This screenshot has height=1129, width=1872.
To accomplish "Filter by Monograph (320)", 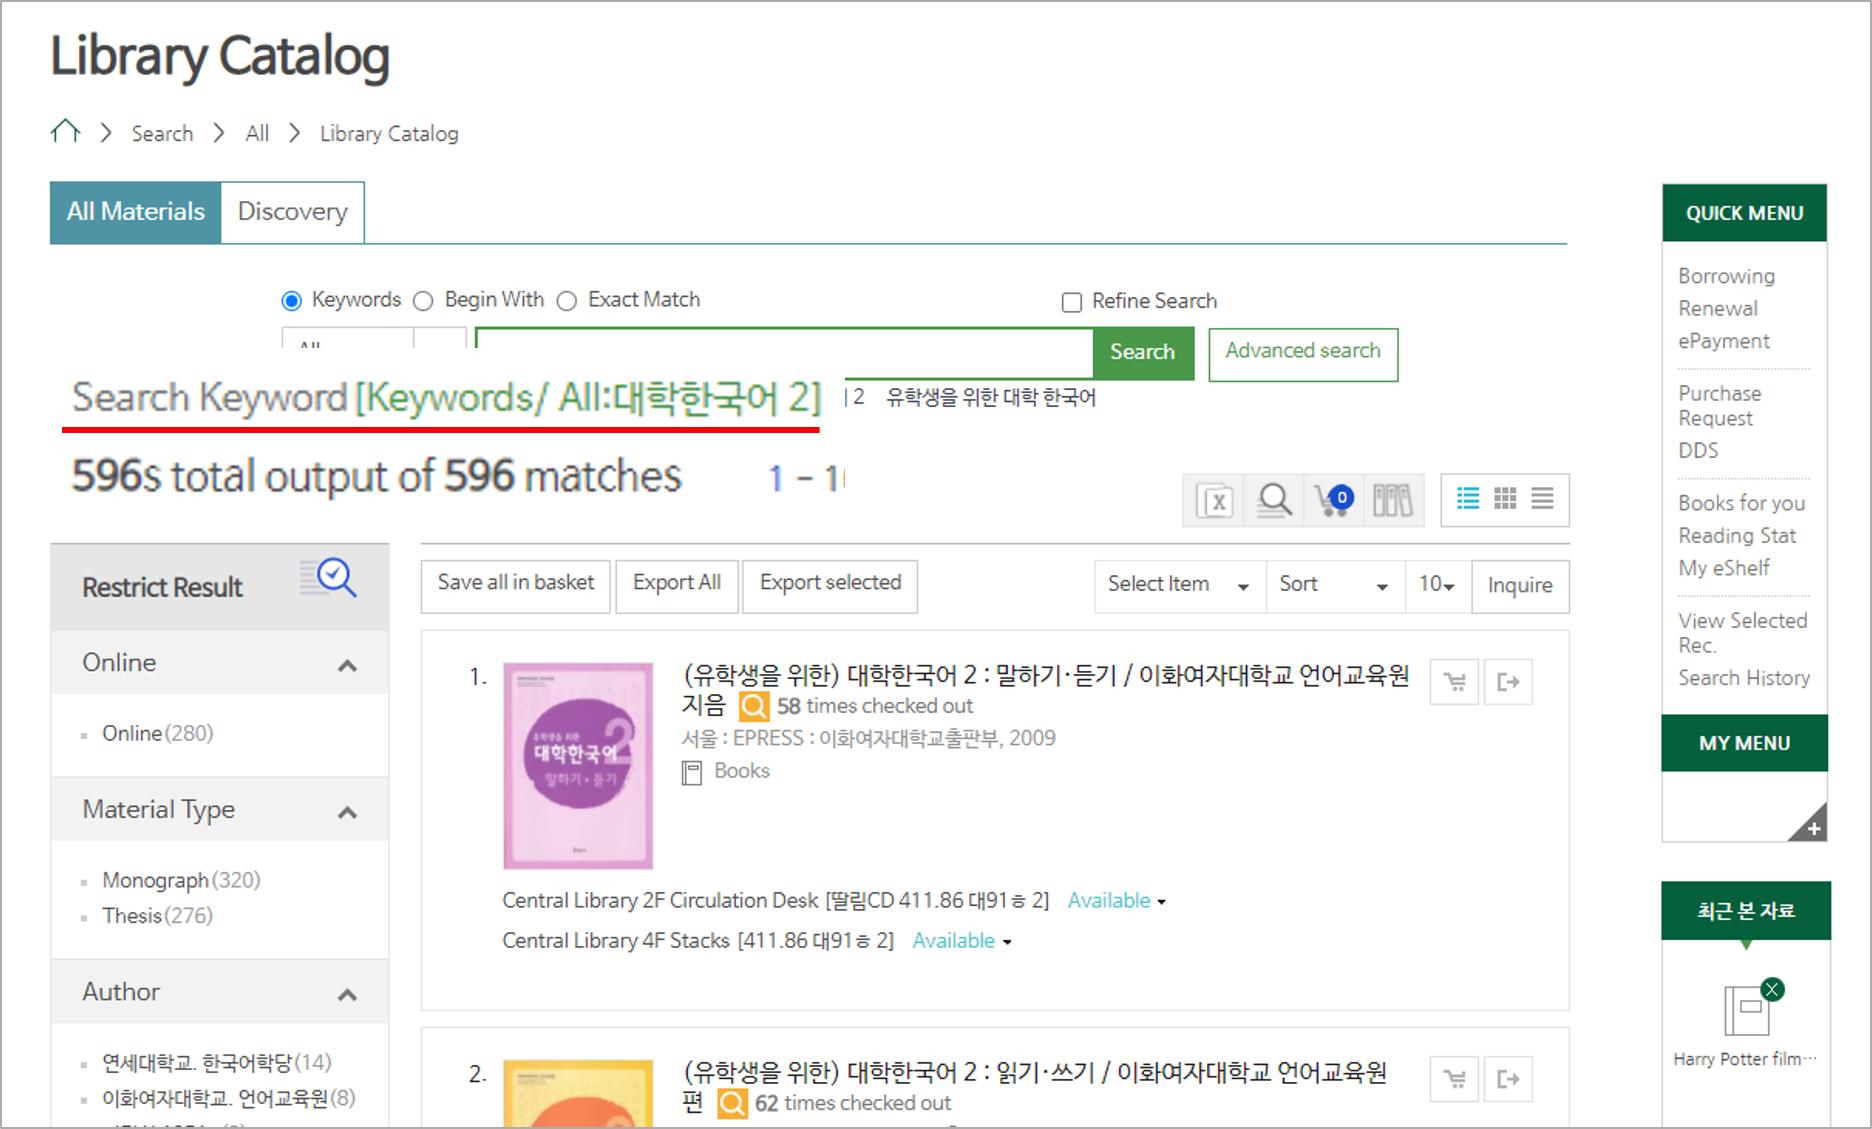I will click(x=181, y=881).
